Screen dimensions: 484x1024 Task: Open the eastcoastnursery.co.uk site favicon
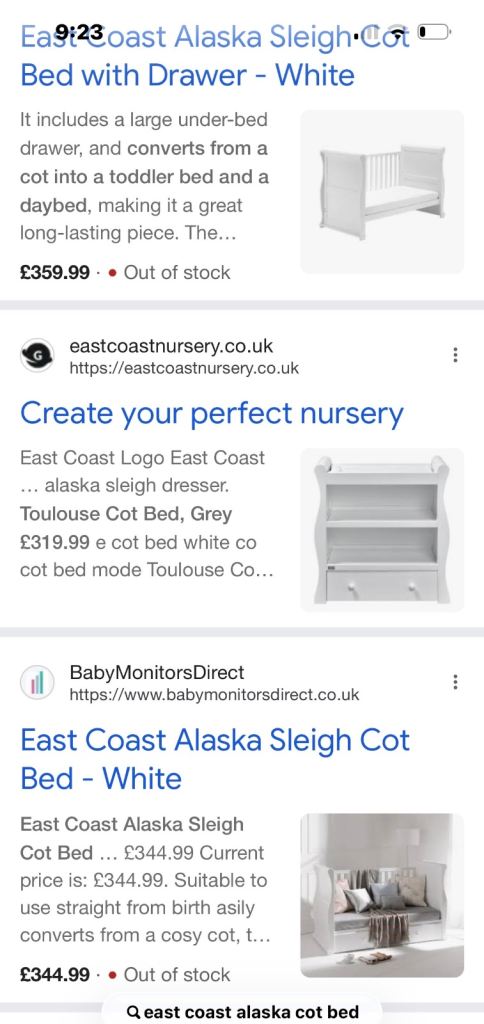pyautogui.click(x=37, y=356)
